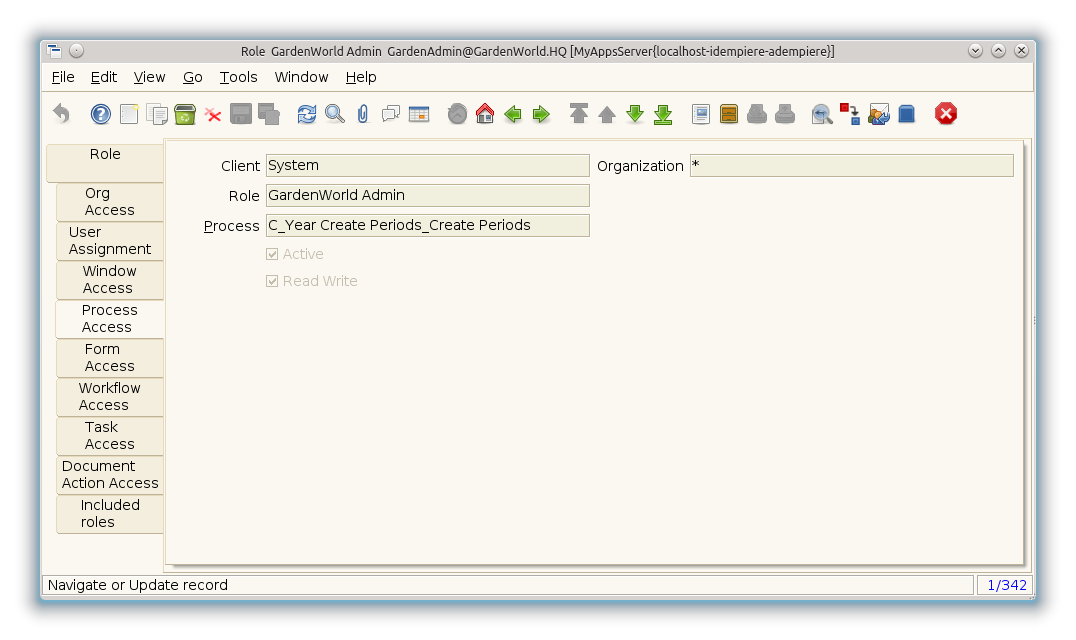The height and width of the screenshot is (640, 1076).
Task: Switch to the Window Access tab
Action: (109, 280)
